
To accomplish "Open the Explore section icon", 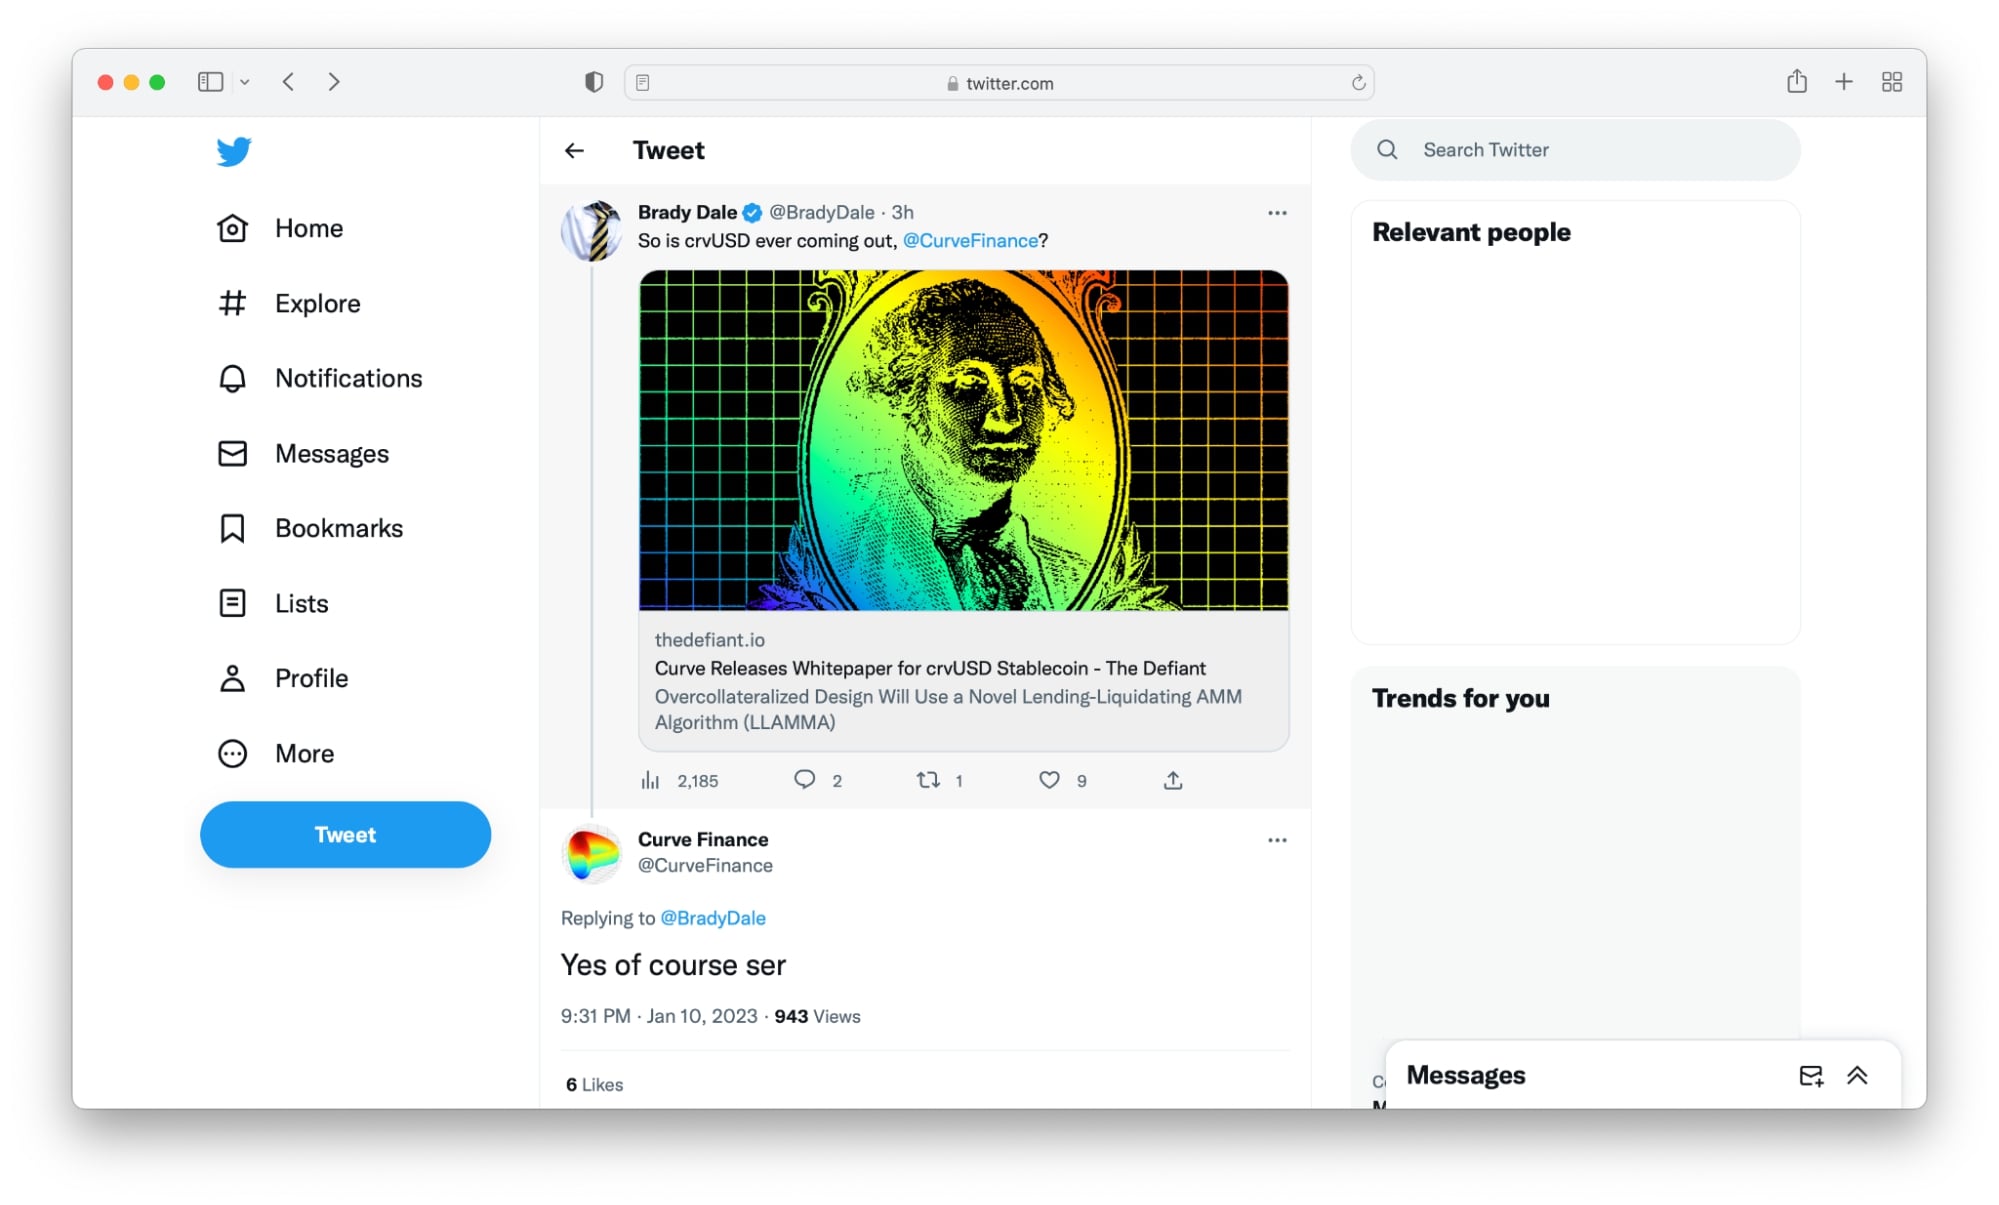I will pos(233,301).
